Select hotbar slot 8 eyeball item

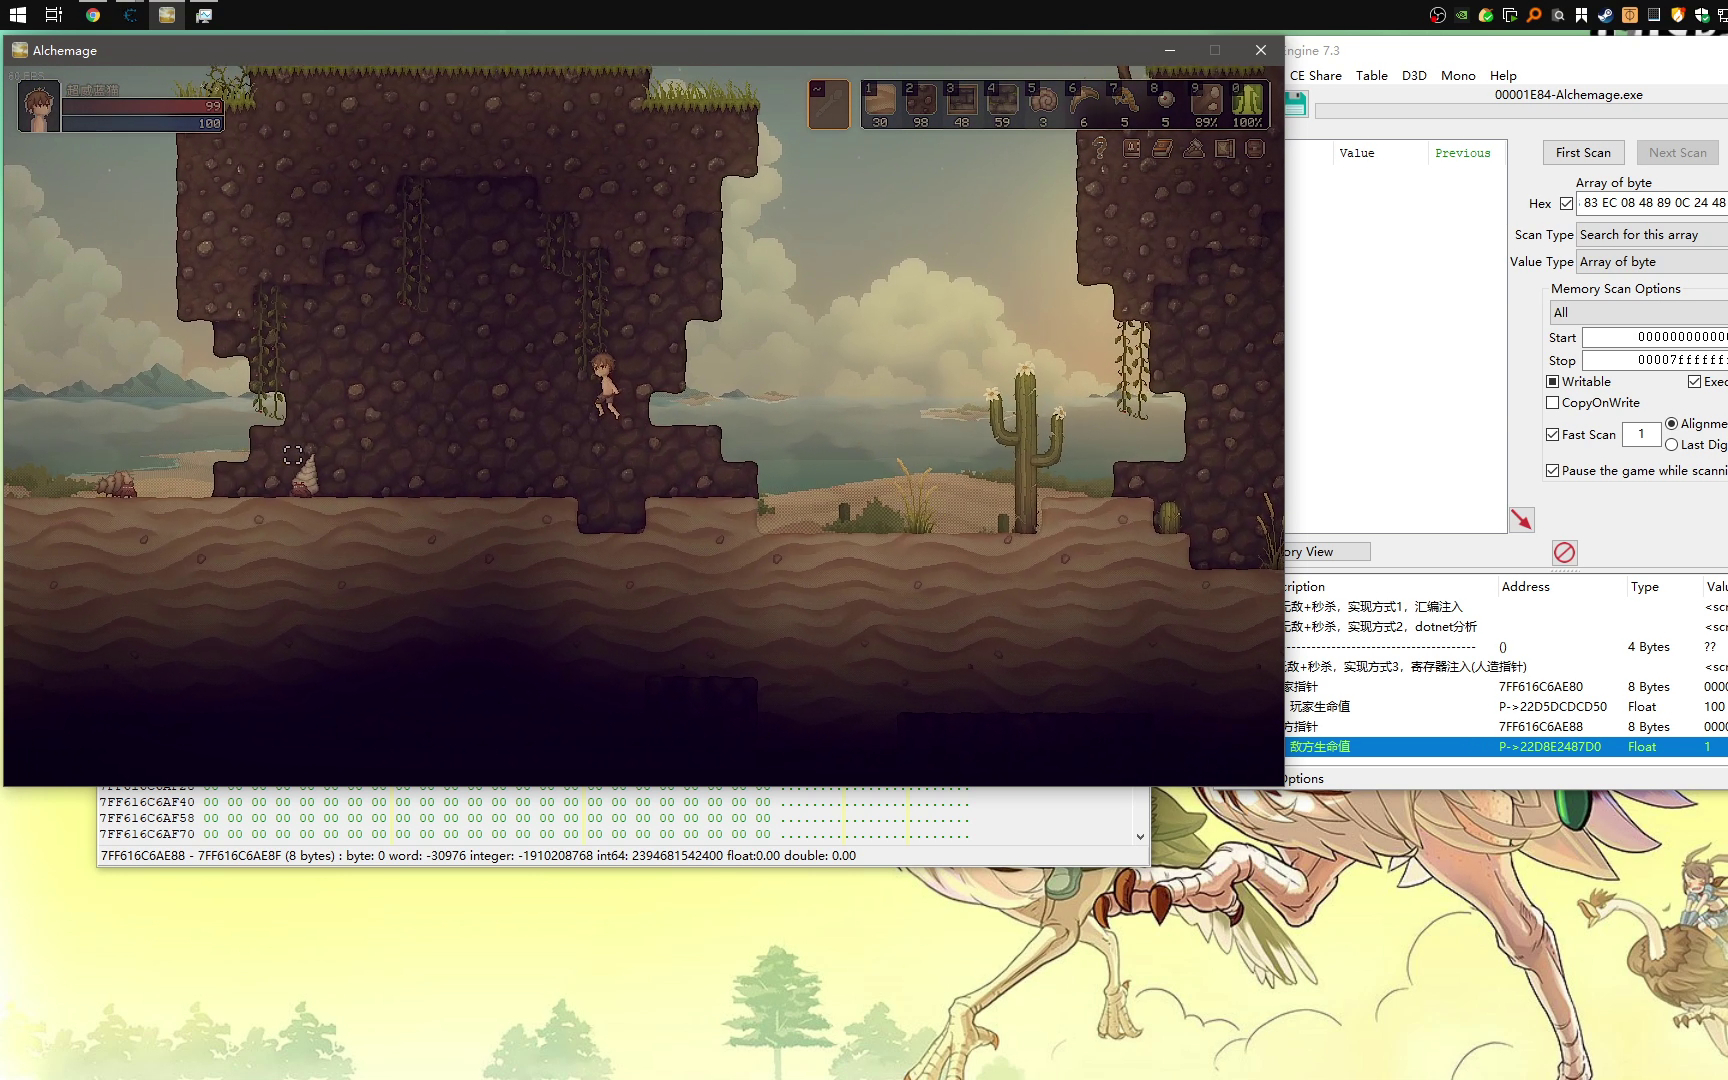1166,104
